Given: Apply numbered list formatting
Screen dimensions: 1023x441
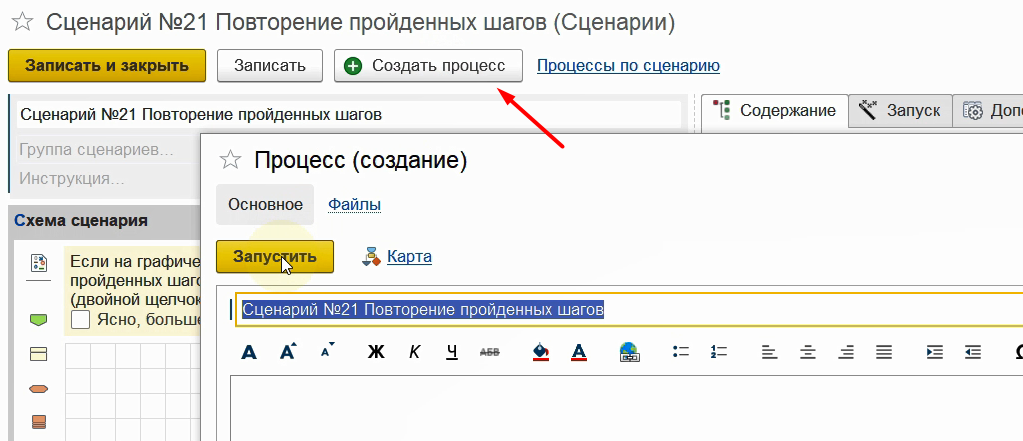Looking at the screenshot, I should [x=718, y=352].
